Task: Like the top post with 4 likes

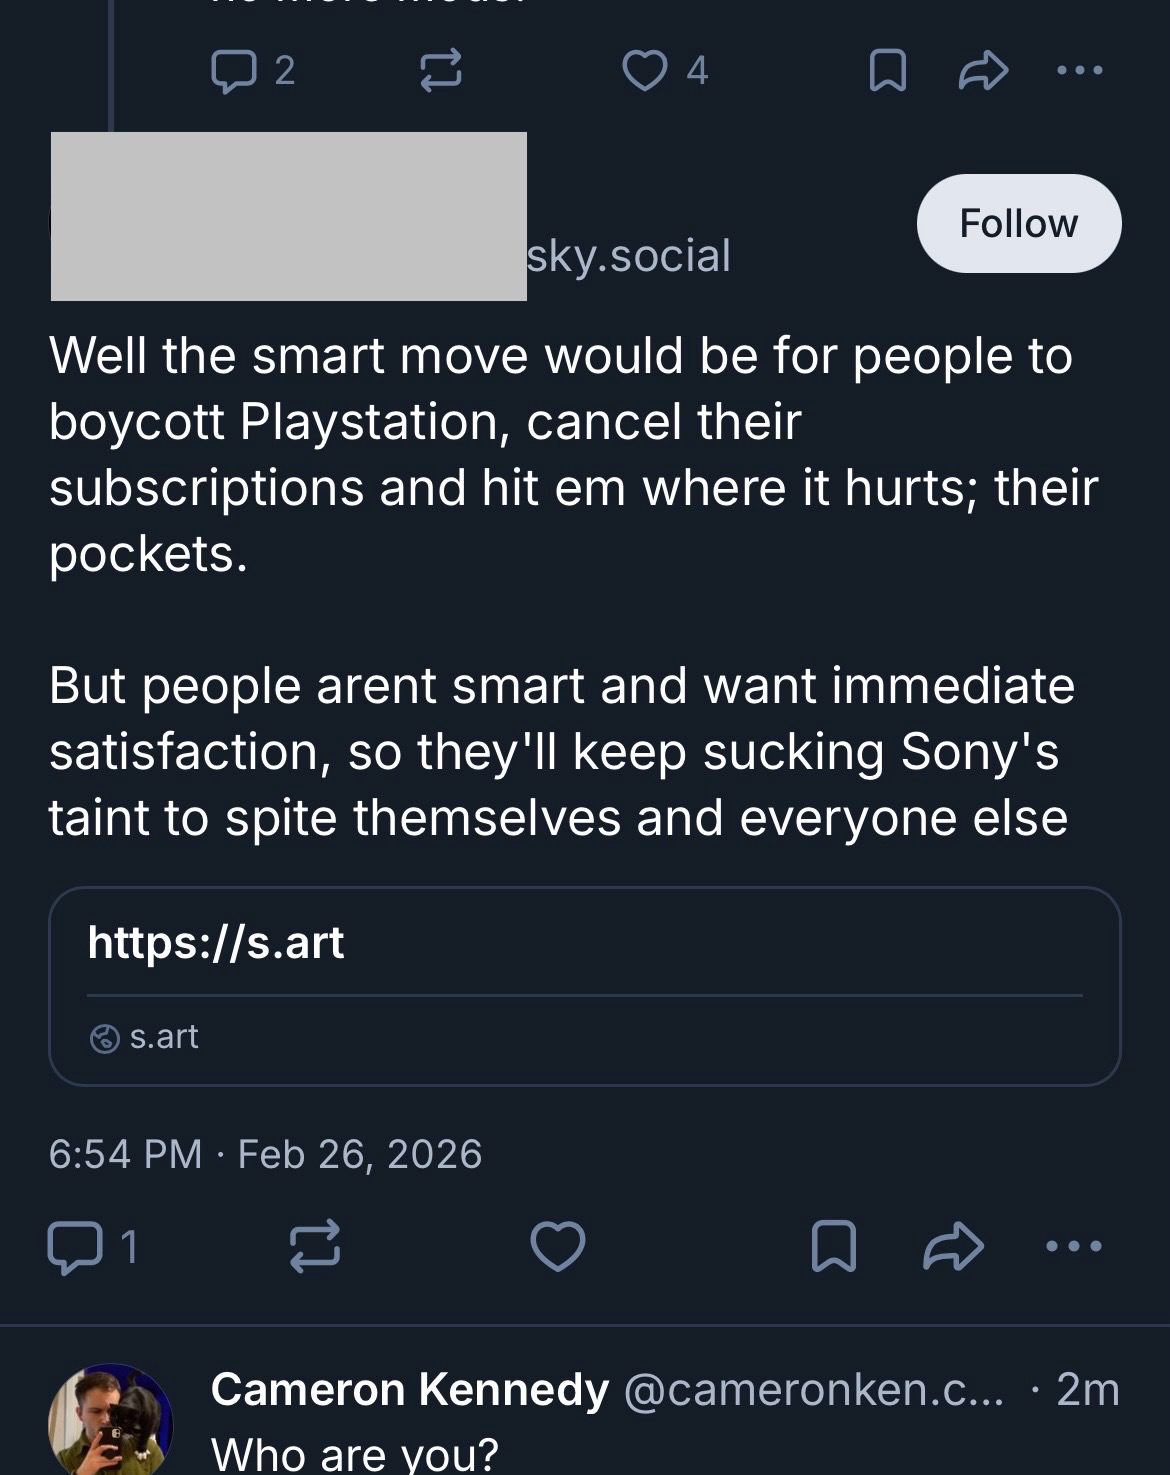Action: (645, 71)
